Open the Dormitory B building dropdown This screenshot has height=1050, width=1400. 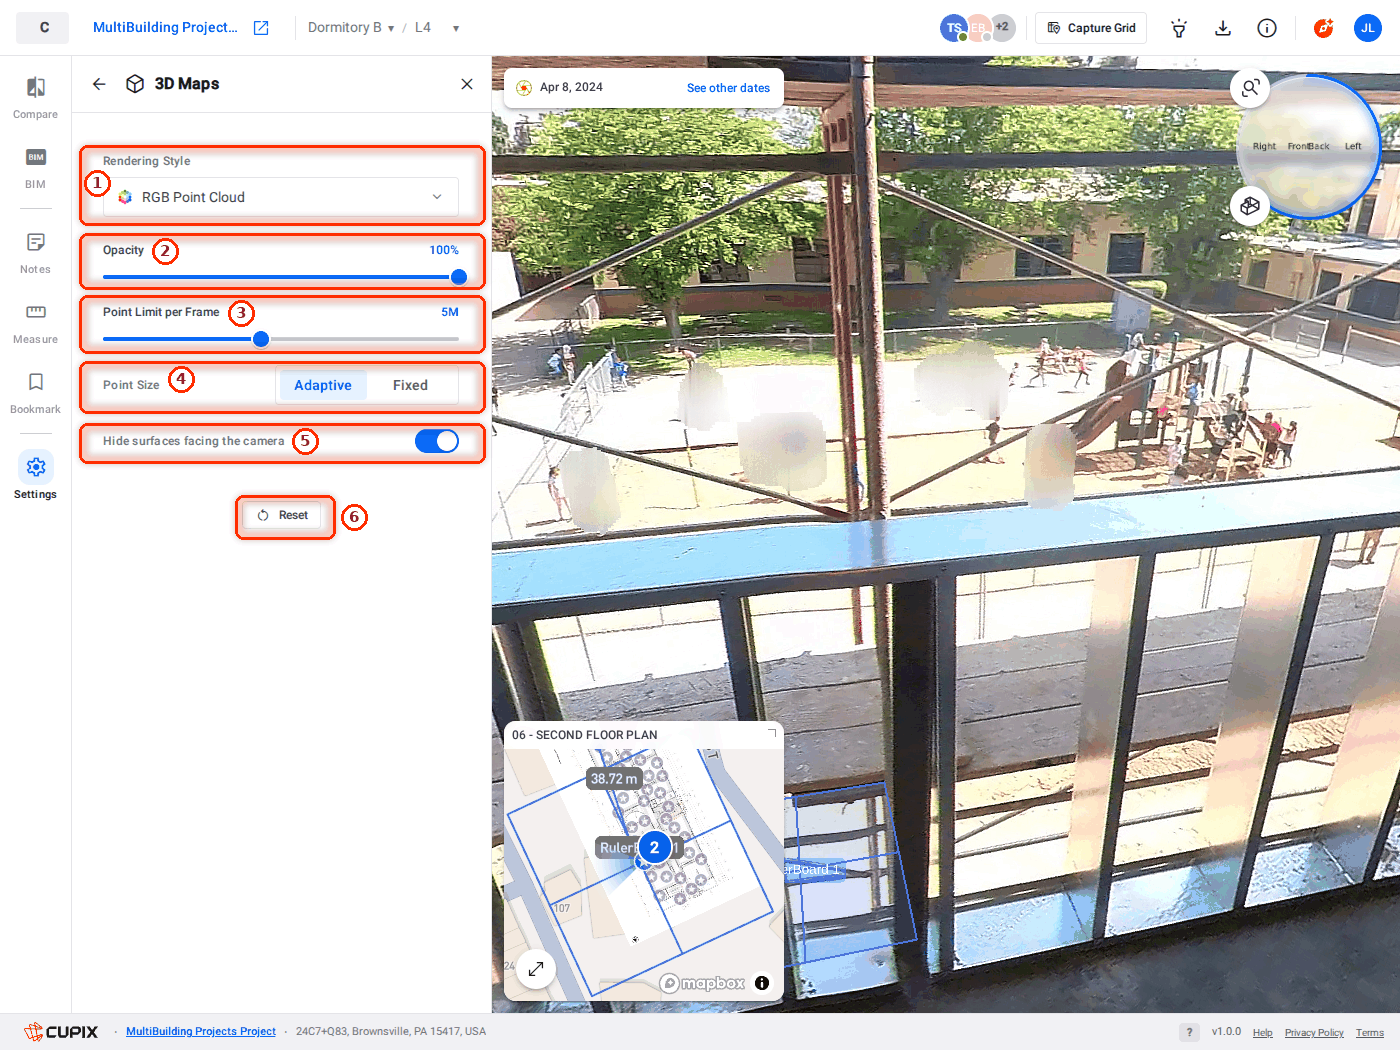tap(351, 28)
